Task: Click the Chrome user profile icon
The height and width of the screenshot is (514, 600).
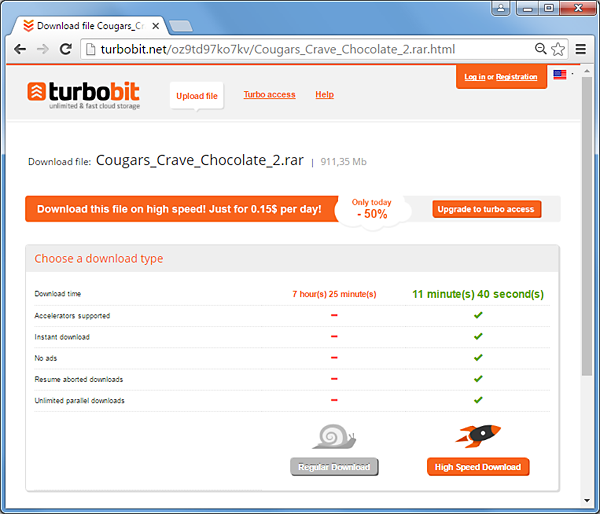Action: (501, 8)
